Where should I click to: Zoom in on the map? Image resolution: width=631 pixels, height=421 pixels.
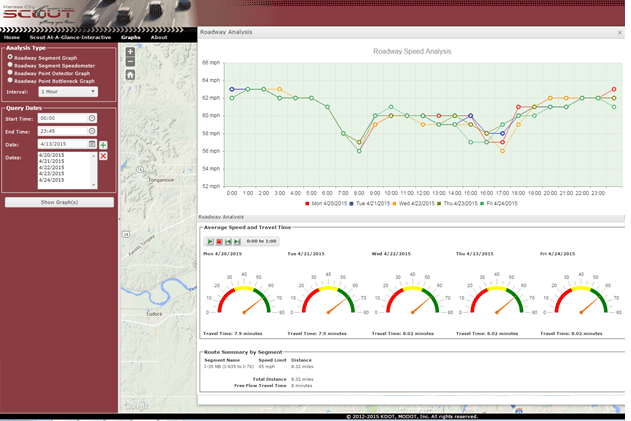coord(130,52)
